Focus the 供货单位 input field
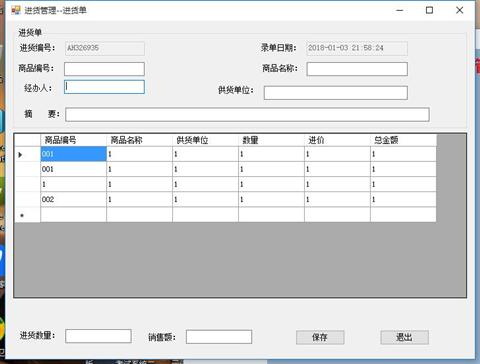The image size is (480, 364). click(x=336, y=93)
